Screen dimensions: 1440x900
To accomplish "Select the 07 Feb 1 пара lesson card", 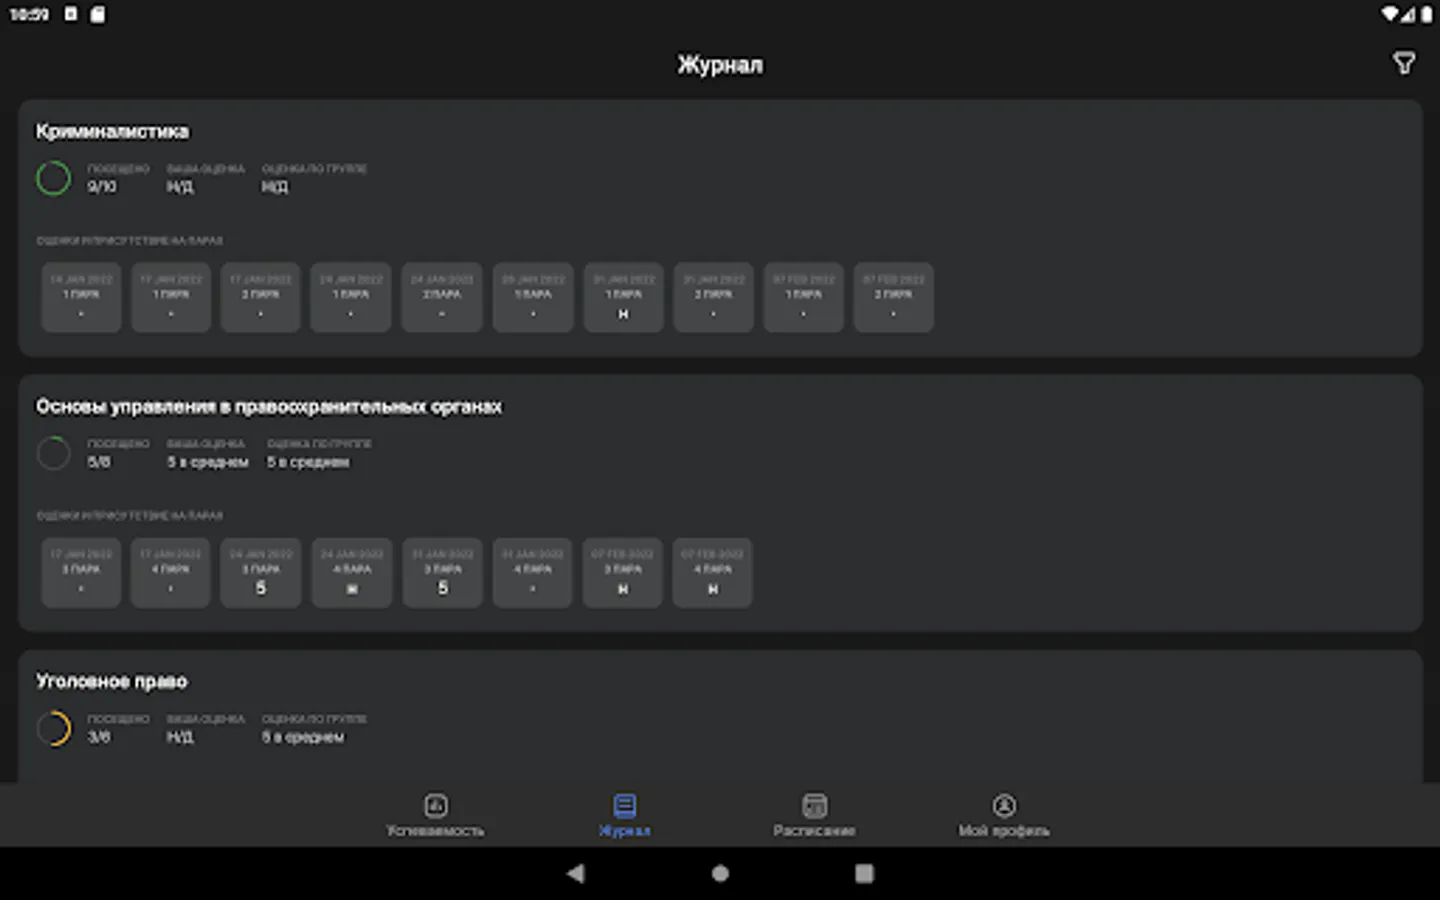I will pos(803,297).
